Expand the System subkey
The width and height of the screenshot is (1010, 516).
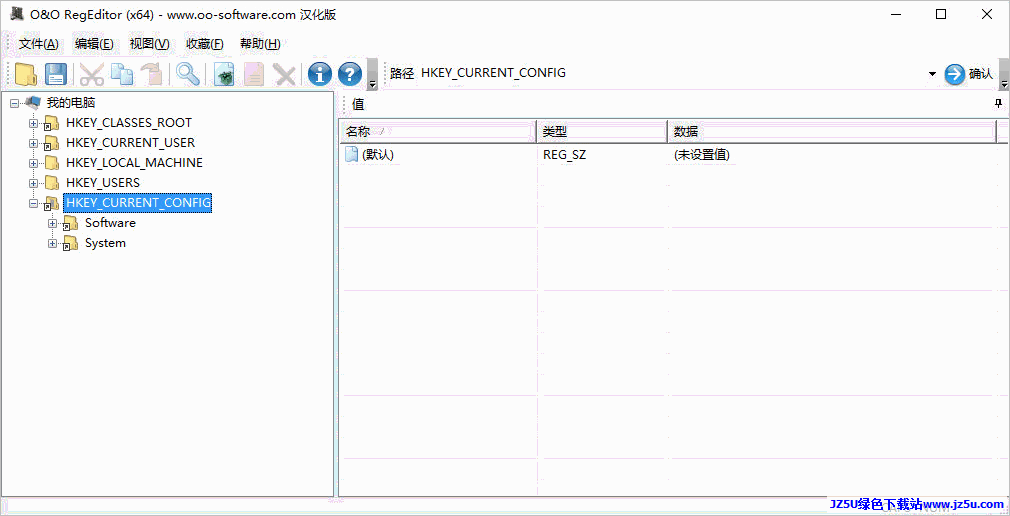coord(53,244)
